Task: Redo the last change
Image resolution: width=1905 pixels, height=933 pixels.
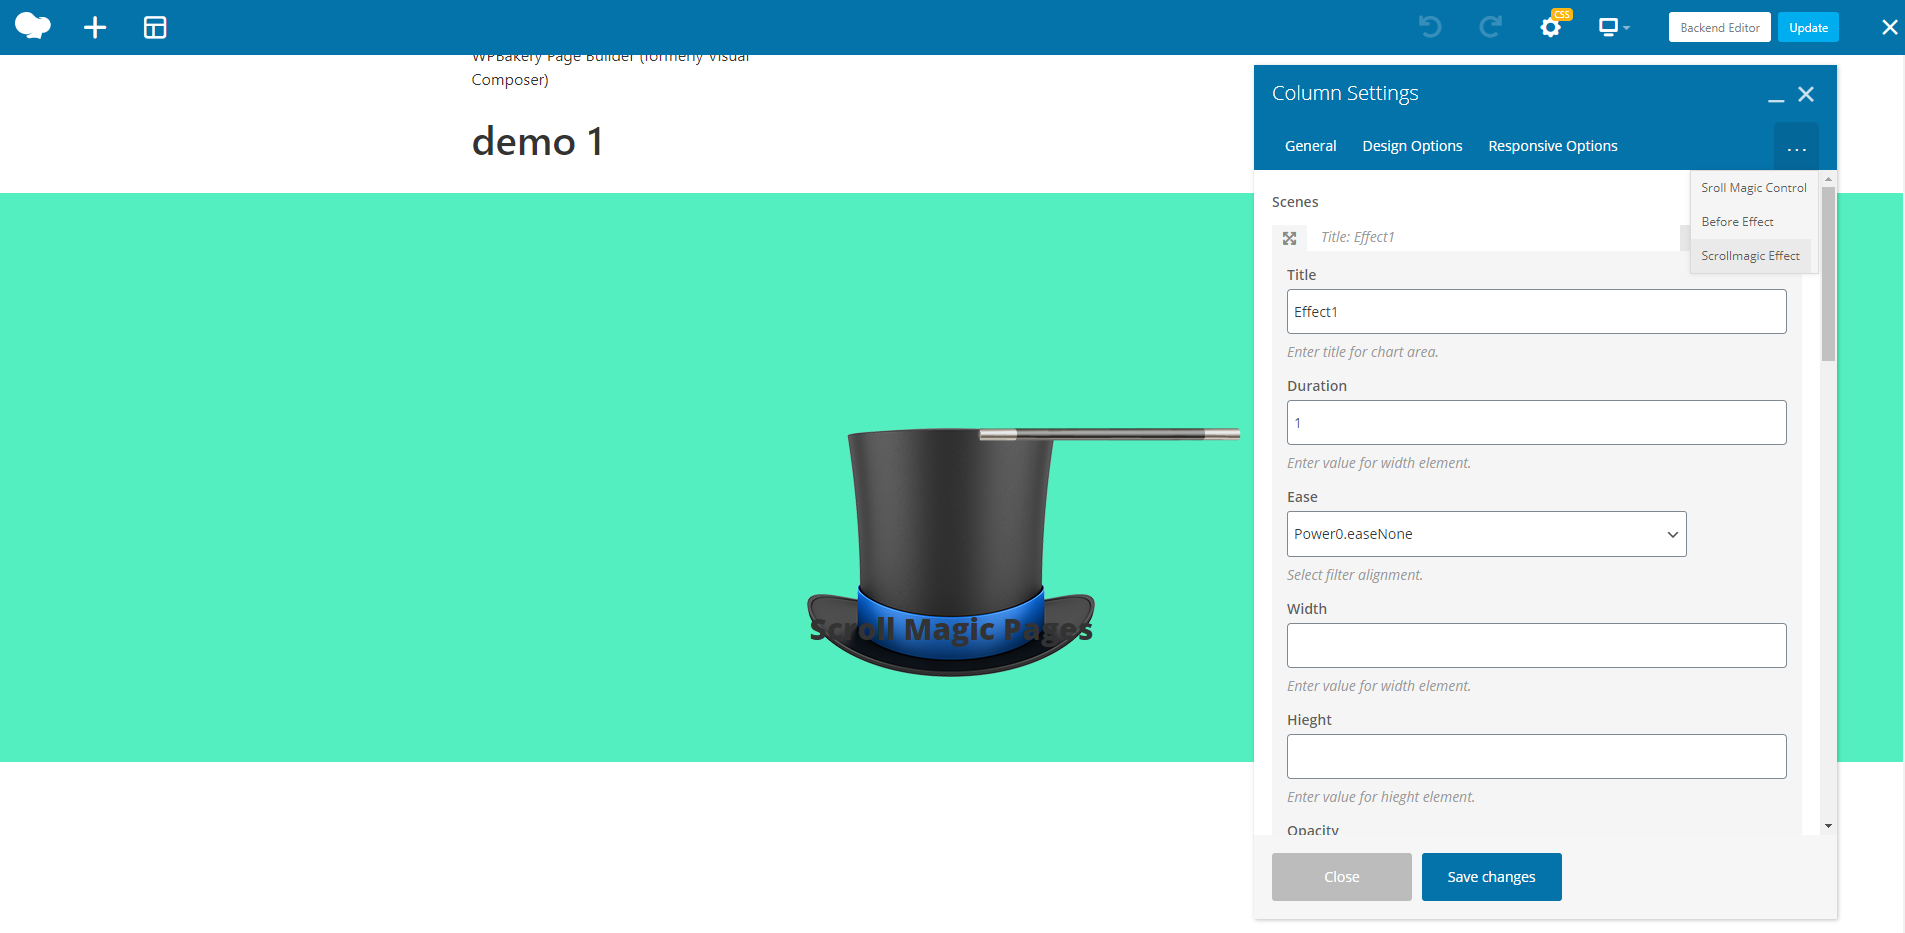Action: 1491,27
